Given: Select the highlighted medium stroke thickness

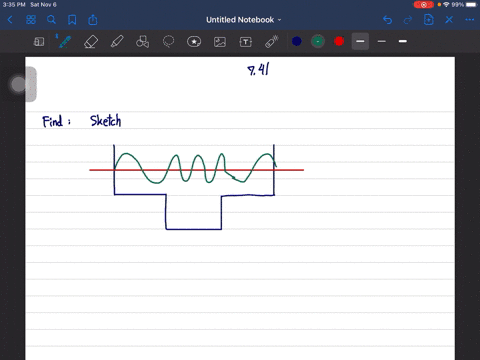Looking at the screenshot, I should pos(360,41).
